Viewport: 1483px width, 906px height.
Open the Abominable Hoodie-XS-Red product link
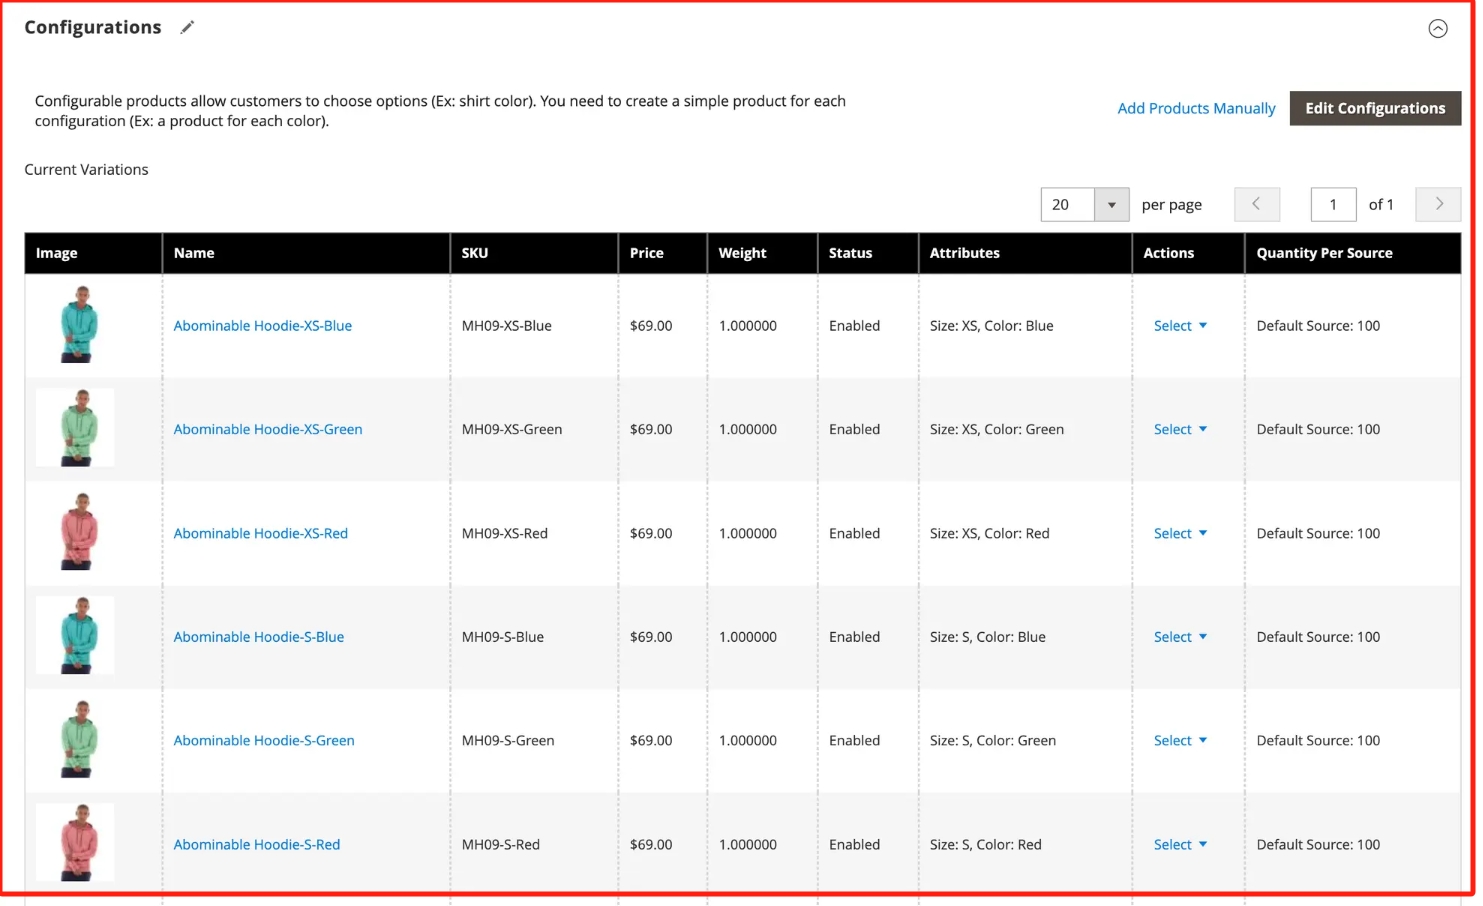pyautogui.click(x=260, y=534)
